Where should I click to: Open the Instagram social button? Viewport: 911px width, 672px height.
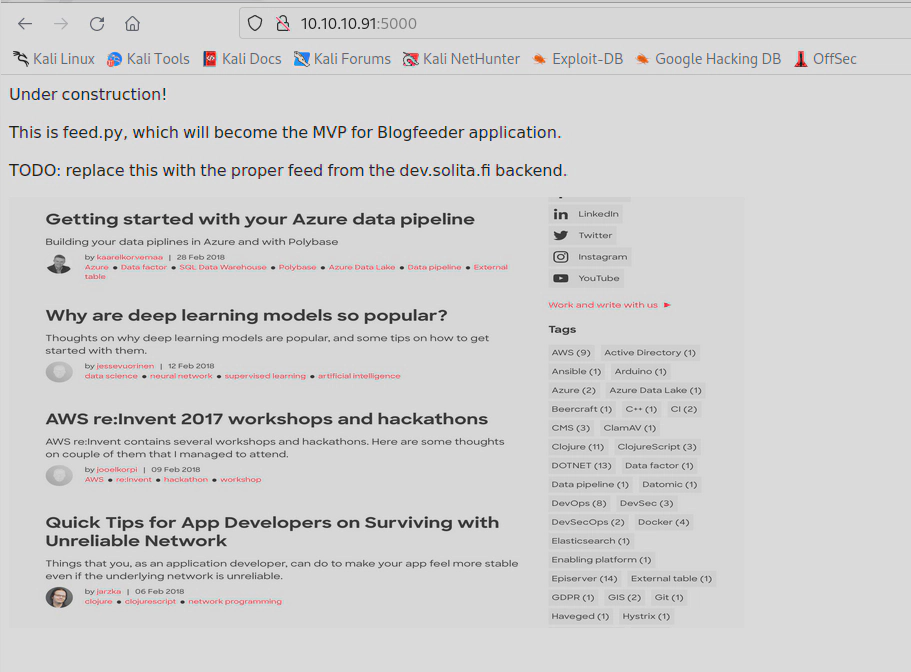(x=590, y=257)
